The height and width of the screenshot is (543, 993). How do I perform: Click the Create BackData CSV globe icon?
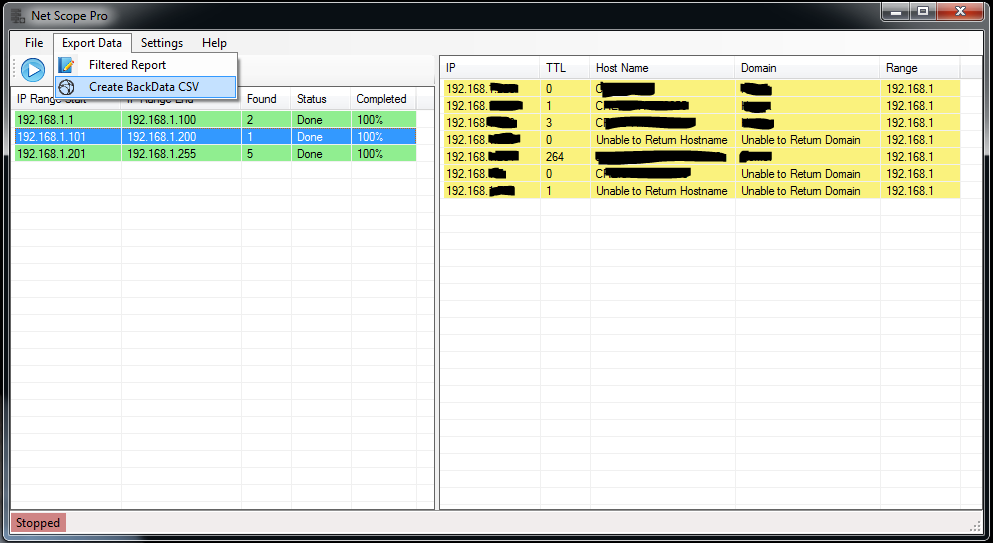(x=66, y=87)
